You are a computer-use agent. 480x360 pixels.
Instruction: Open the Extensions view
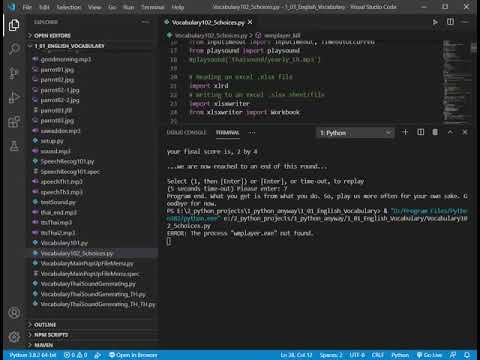(14, 122)
